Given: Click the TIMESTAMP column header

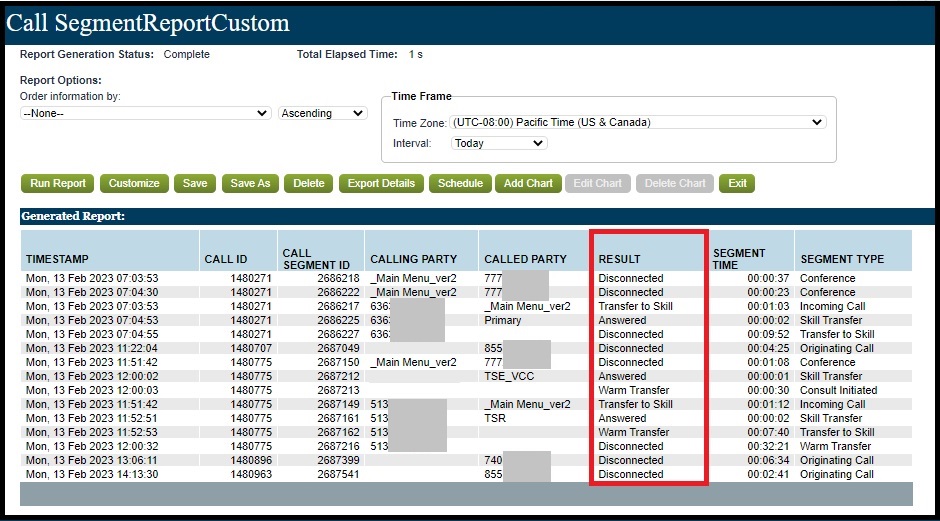Looking at the screenshot, I should [x=57, y=259].
